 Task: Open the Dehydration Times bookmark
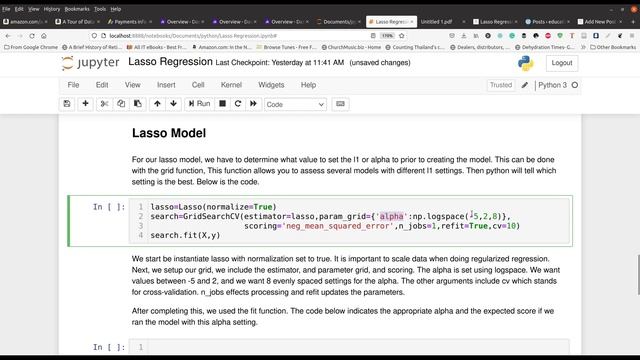click(544, 47)
